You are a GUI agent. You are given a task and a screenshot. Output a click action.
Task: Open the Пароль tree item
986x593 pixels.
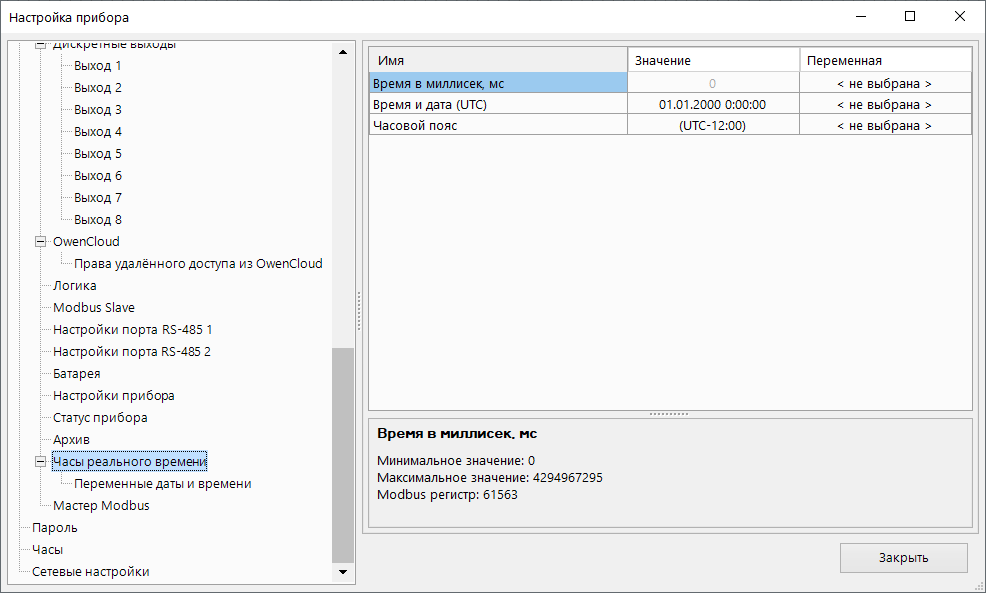tap(54, 528)
